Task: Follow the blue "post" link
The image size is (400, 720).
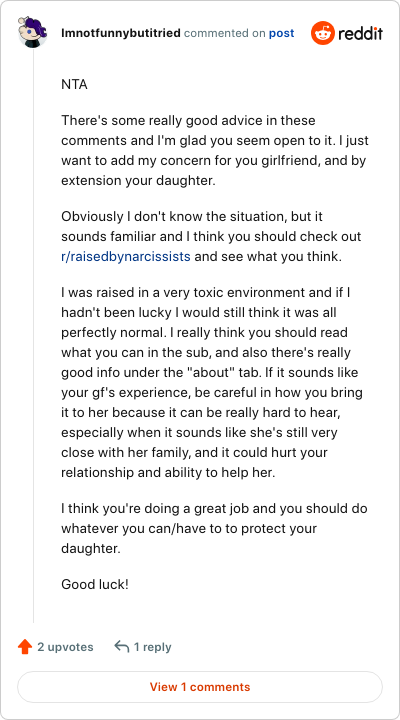Action: pos(282,34)
